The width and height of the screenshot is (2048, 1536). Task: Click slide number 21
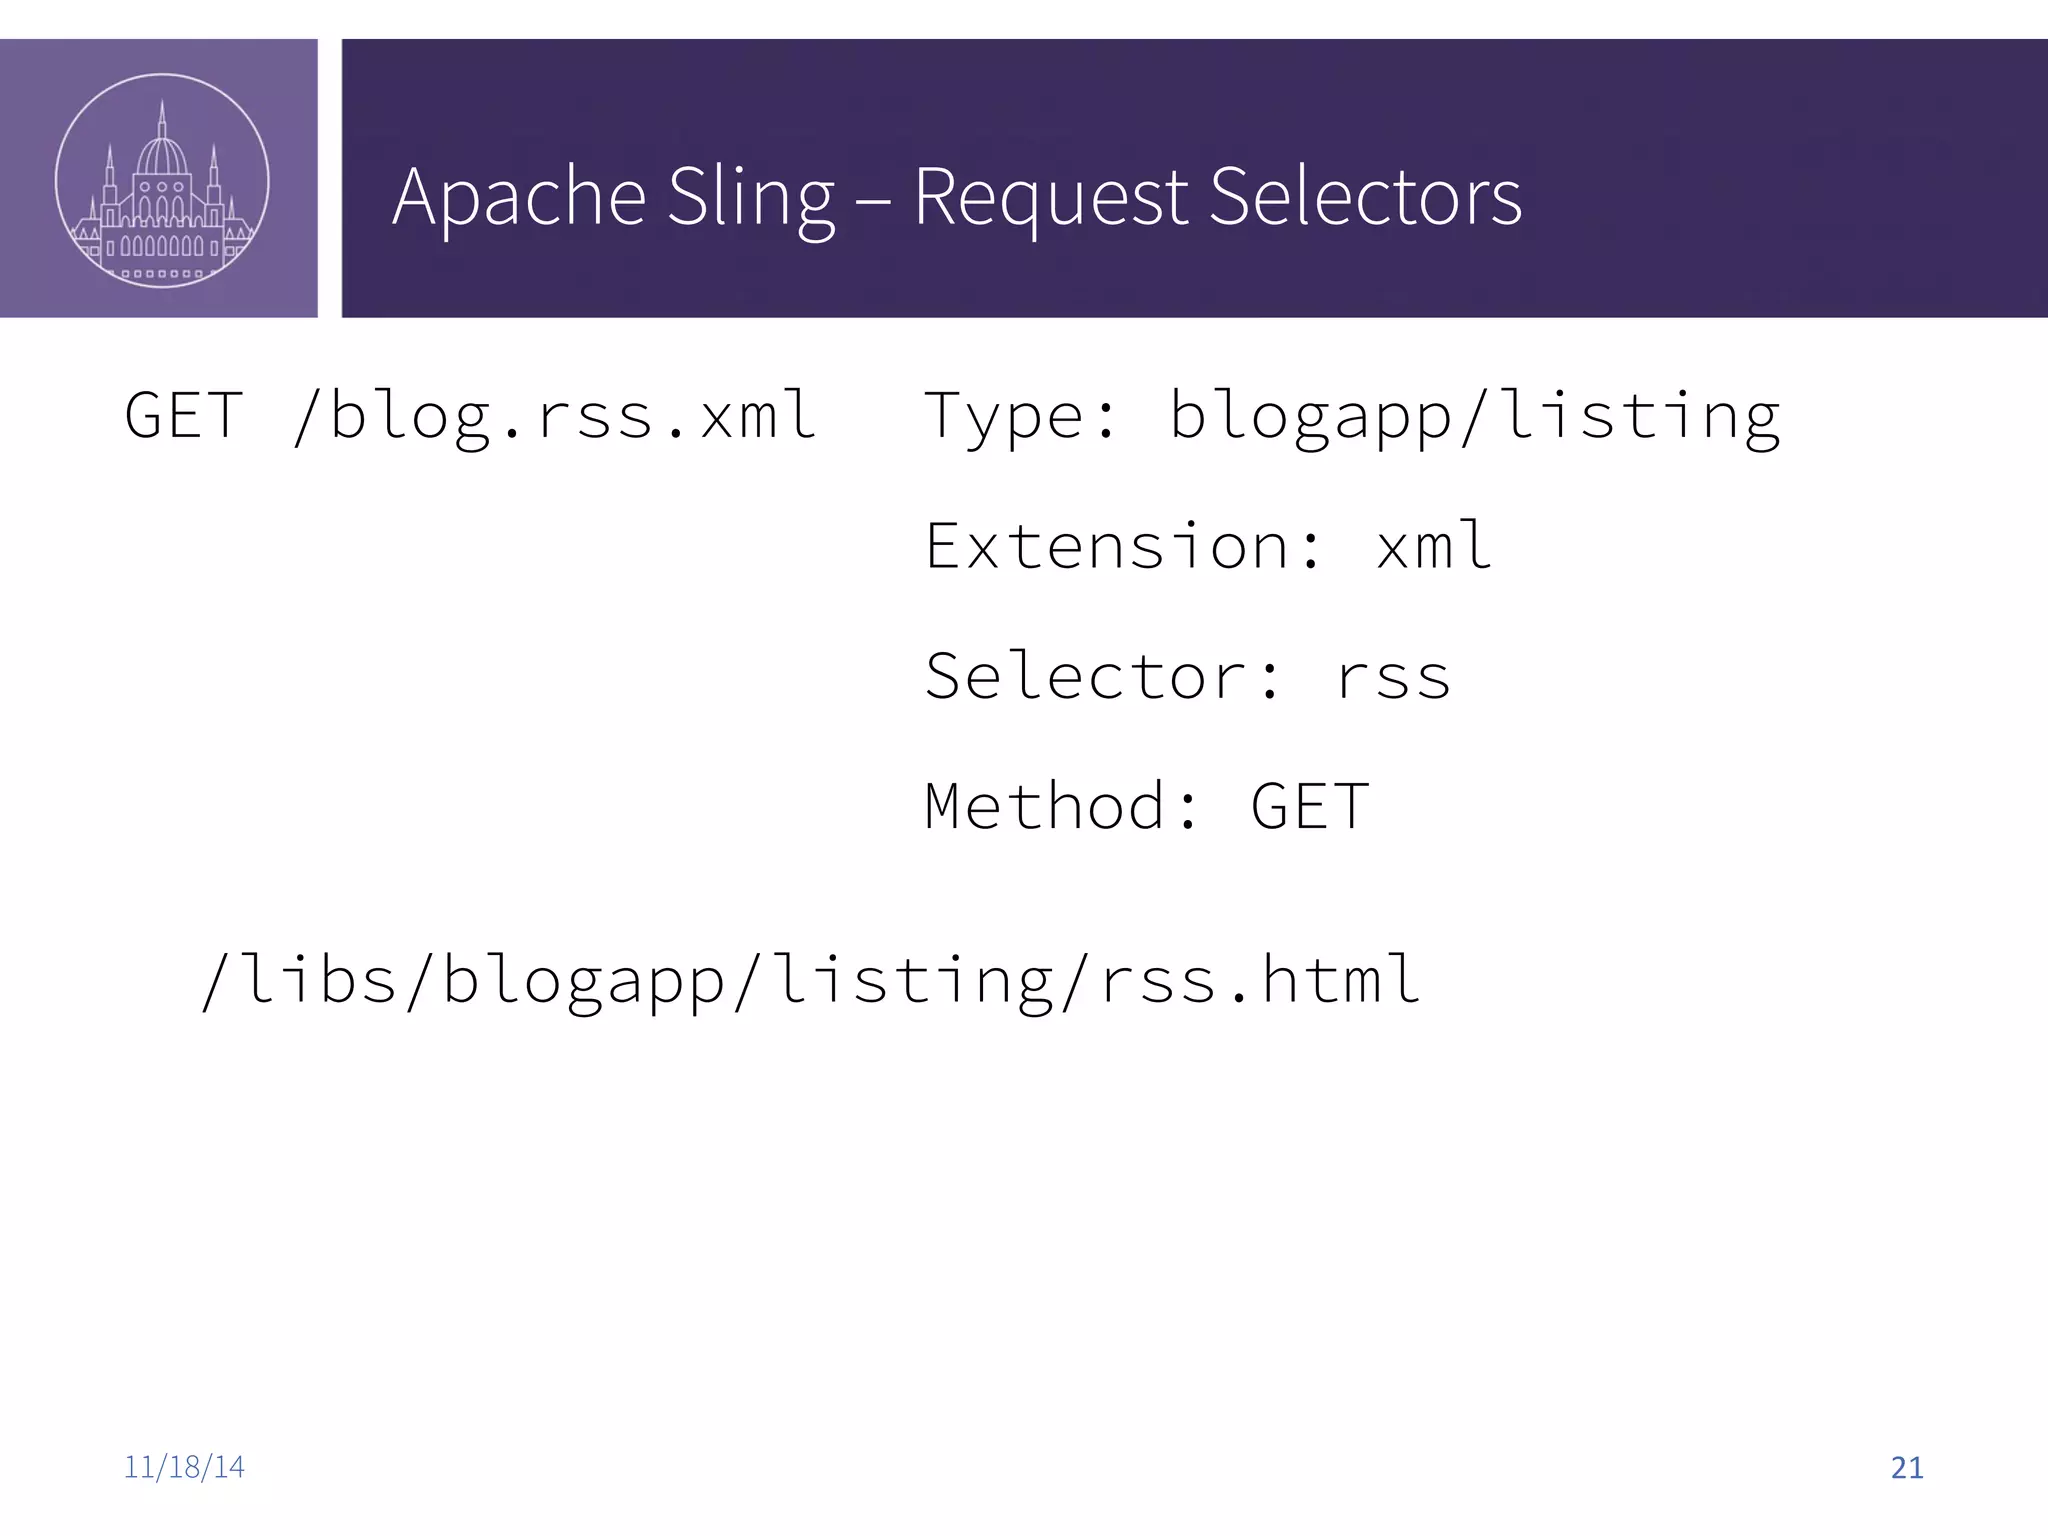[x=1907, y=1468]
